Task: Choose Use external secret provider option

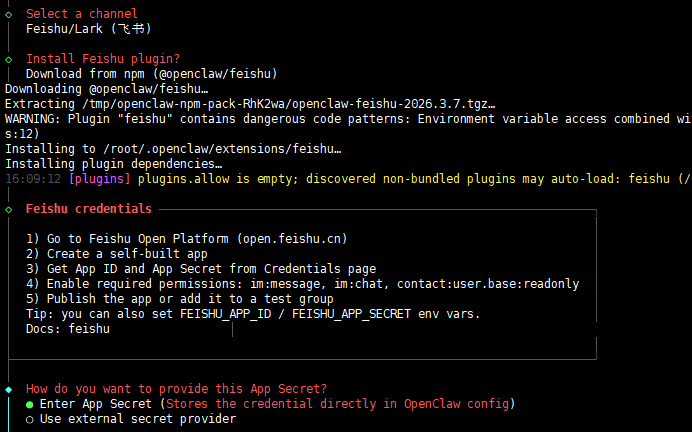Action: [x=30, y=419]
